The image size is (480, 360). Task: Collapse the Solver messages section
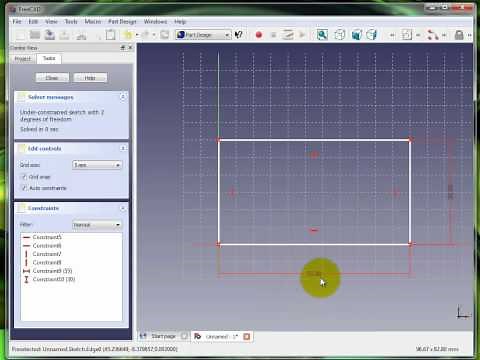(x=123, y=97)
